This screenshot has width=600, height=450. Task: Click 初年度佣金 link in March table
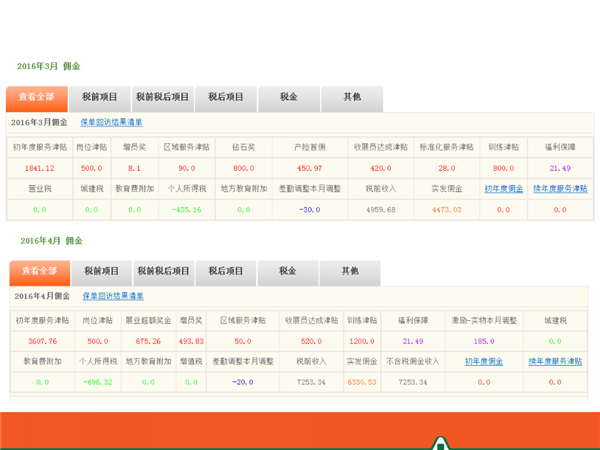pos(503,187)
